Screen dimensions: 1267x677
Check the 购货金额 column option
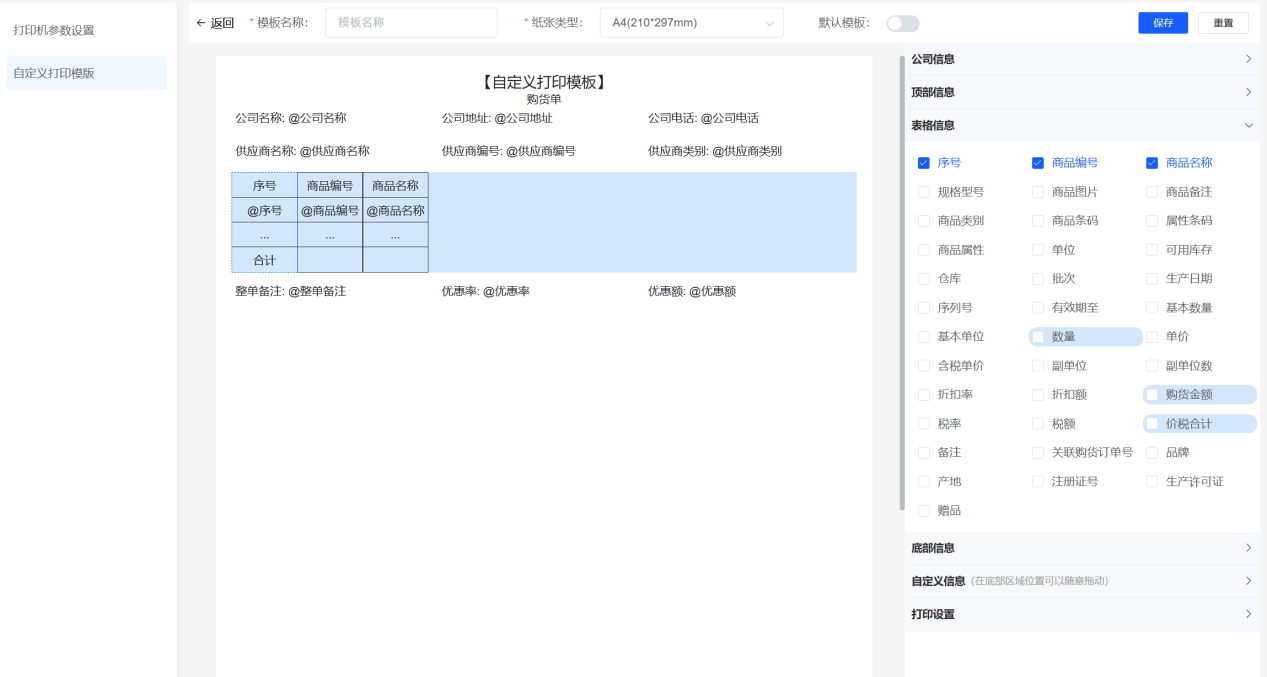[1152, 395]
